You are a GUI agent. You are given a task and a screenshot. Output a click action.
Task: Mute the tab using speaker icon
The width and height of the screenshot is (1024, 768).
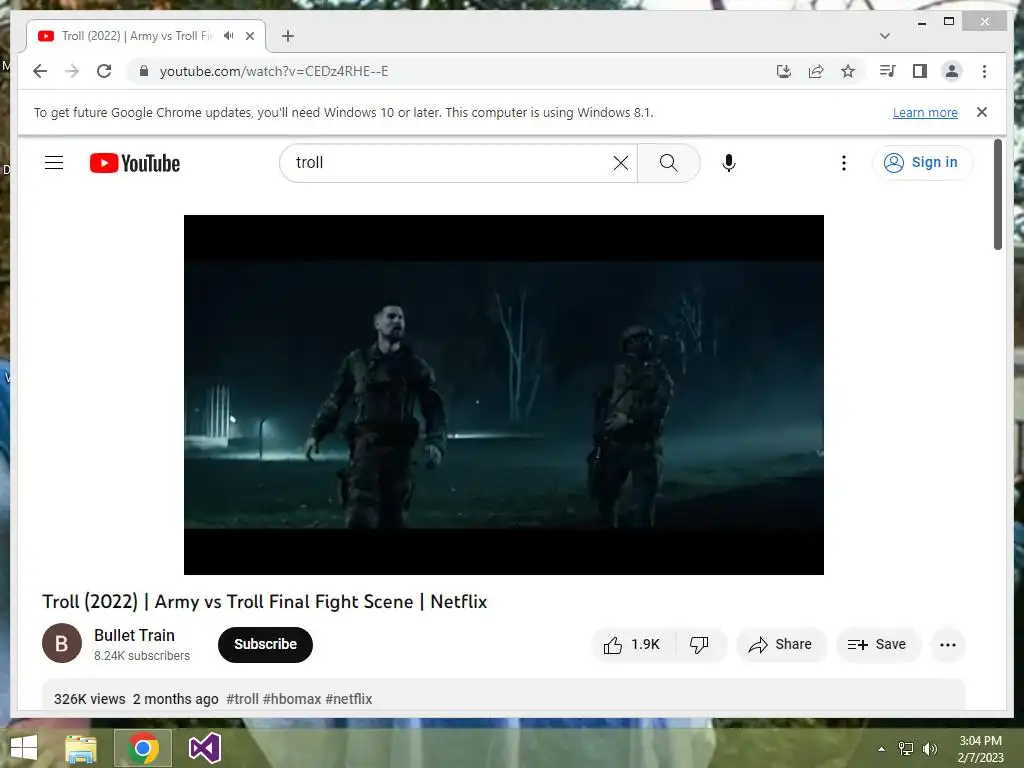click(x=229, y=36)
